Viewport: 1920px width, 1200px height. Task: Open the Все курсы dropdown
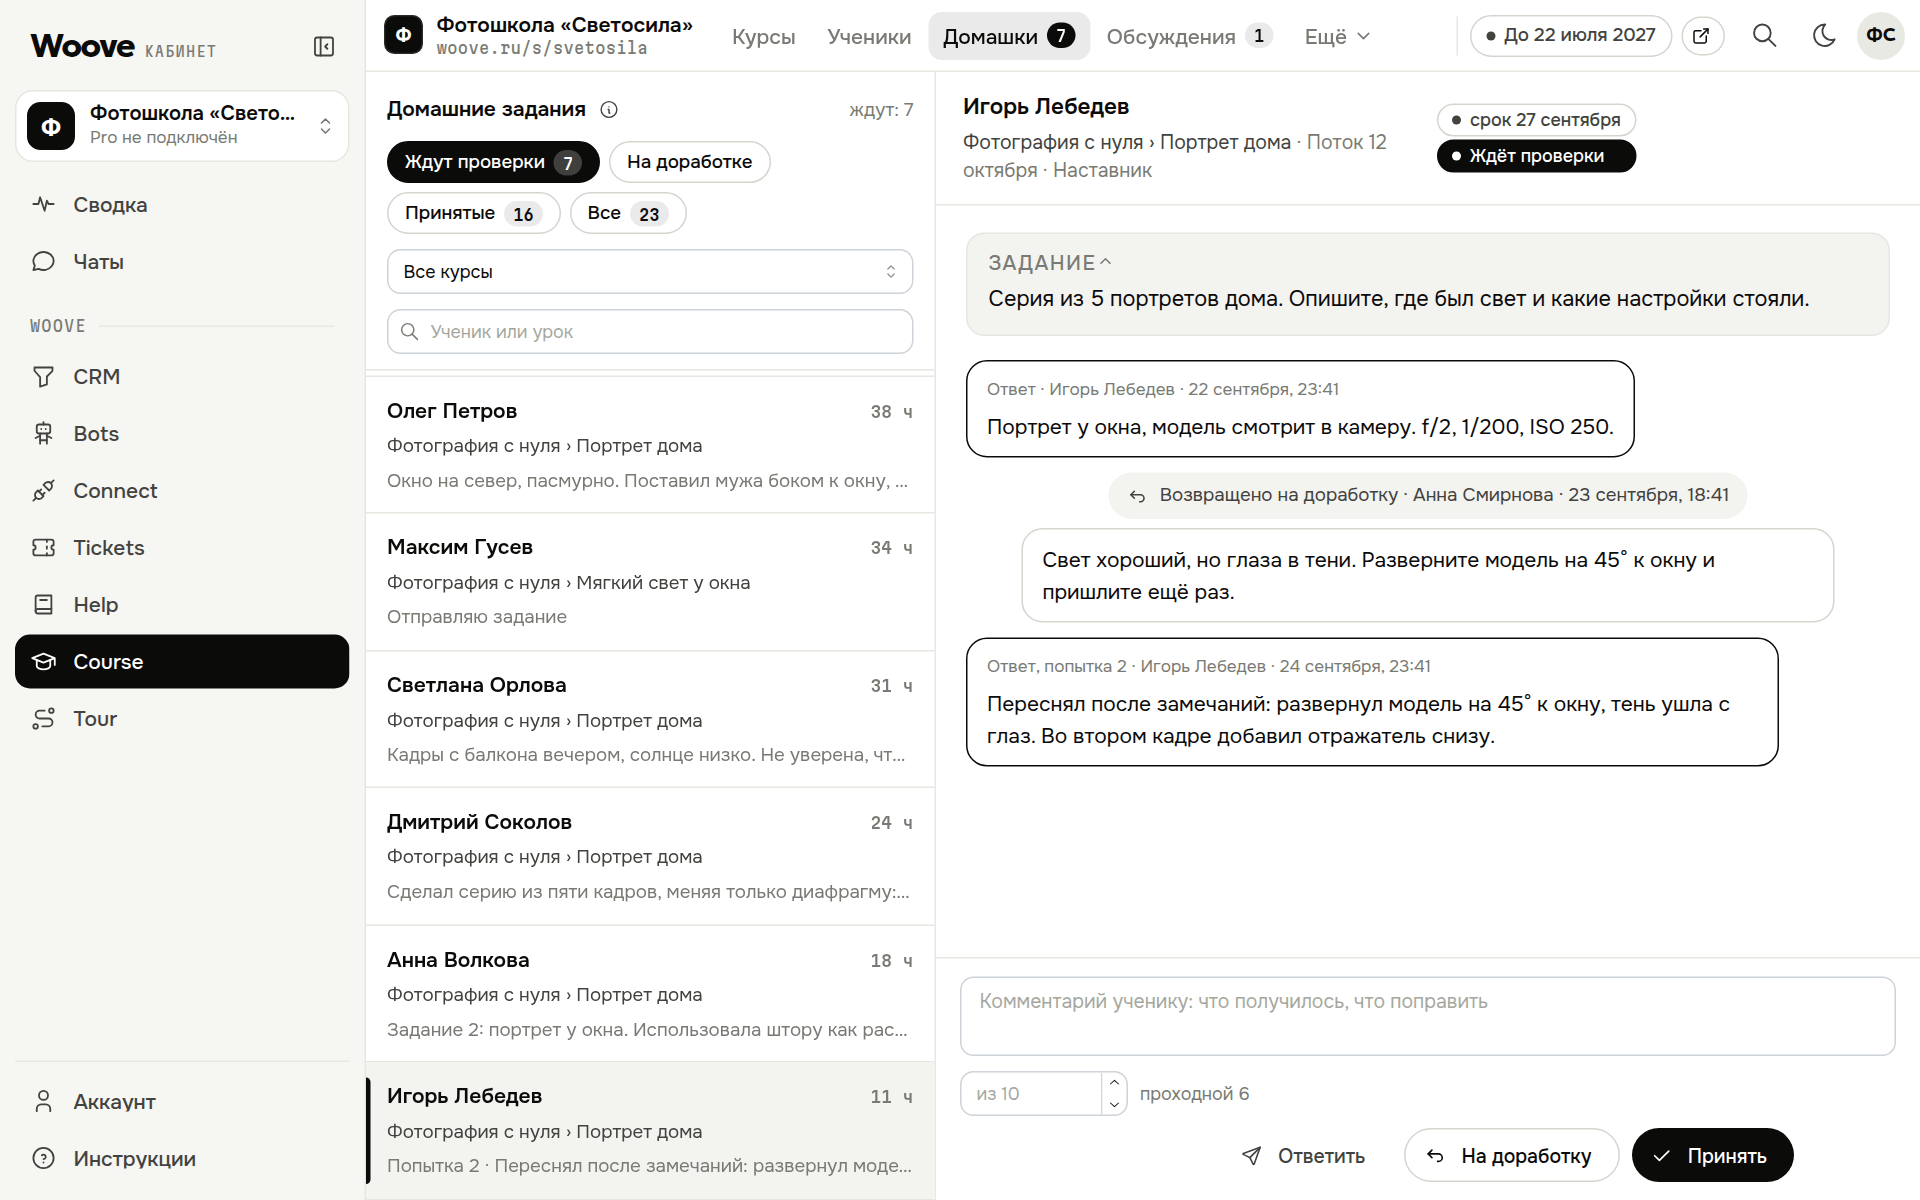tap(650, 272)
